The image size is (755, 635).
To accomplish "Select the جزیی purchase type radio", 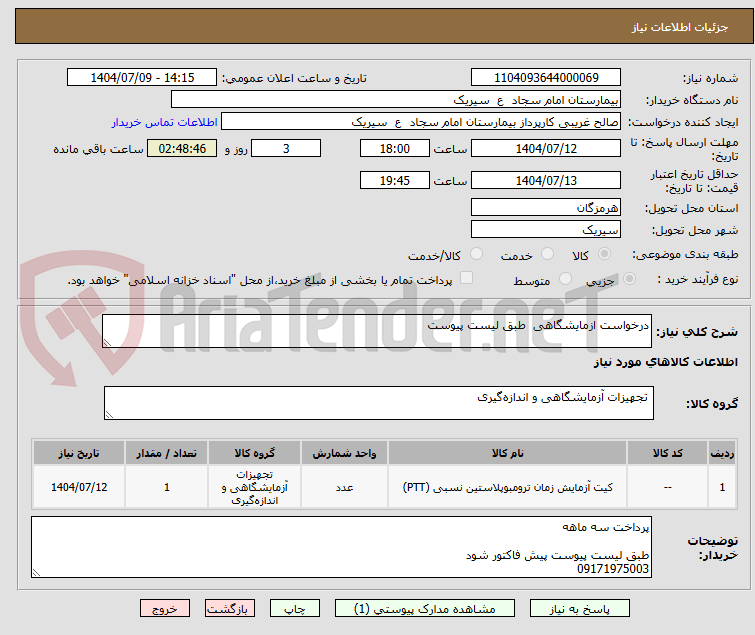I will click(629, 279).
